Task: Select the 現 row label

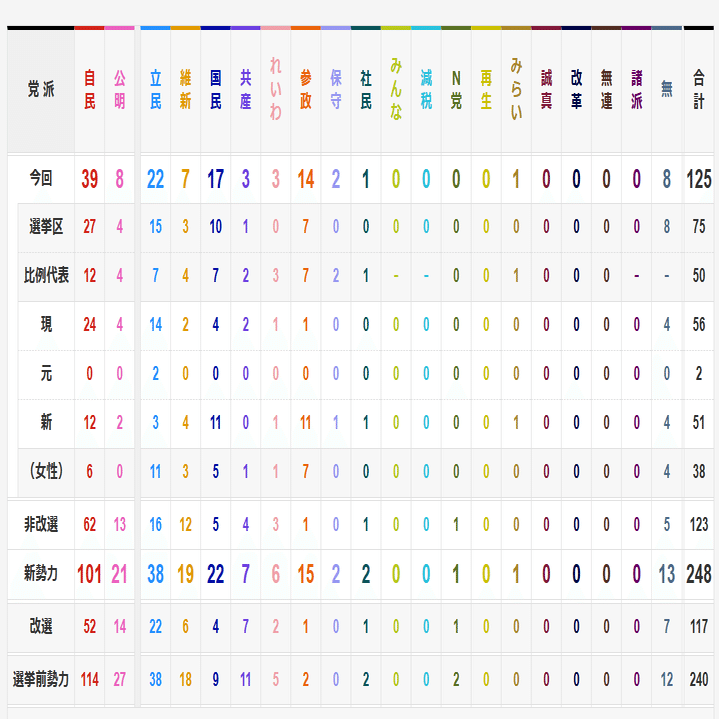Action: click(46, 324)
